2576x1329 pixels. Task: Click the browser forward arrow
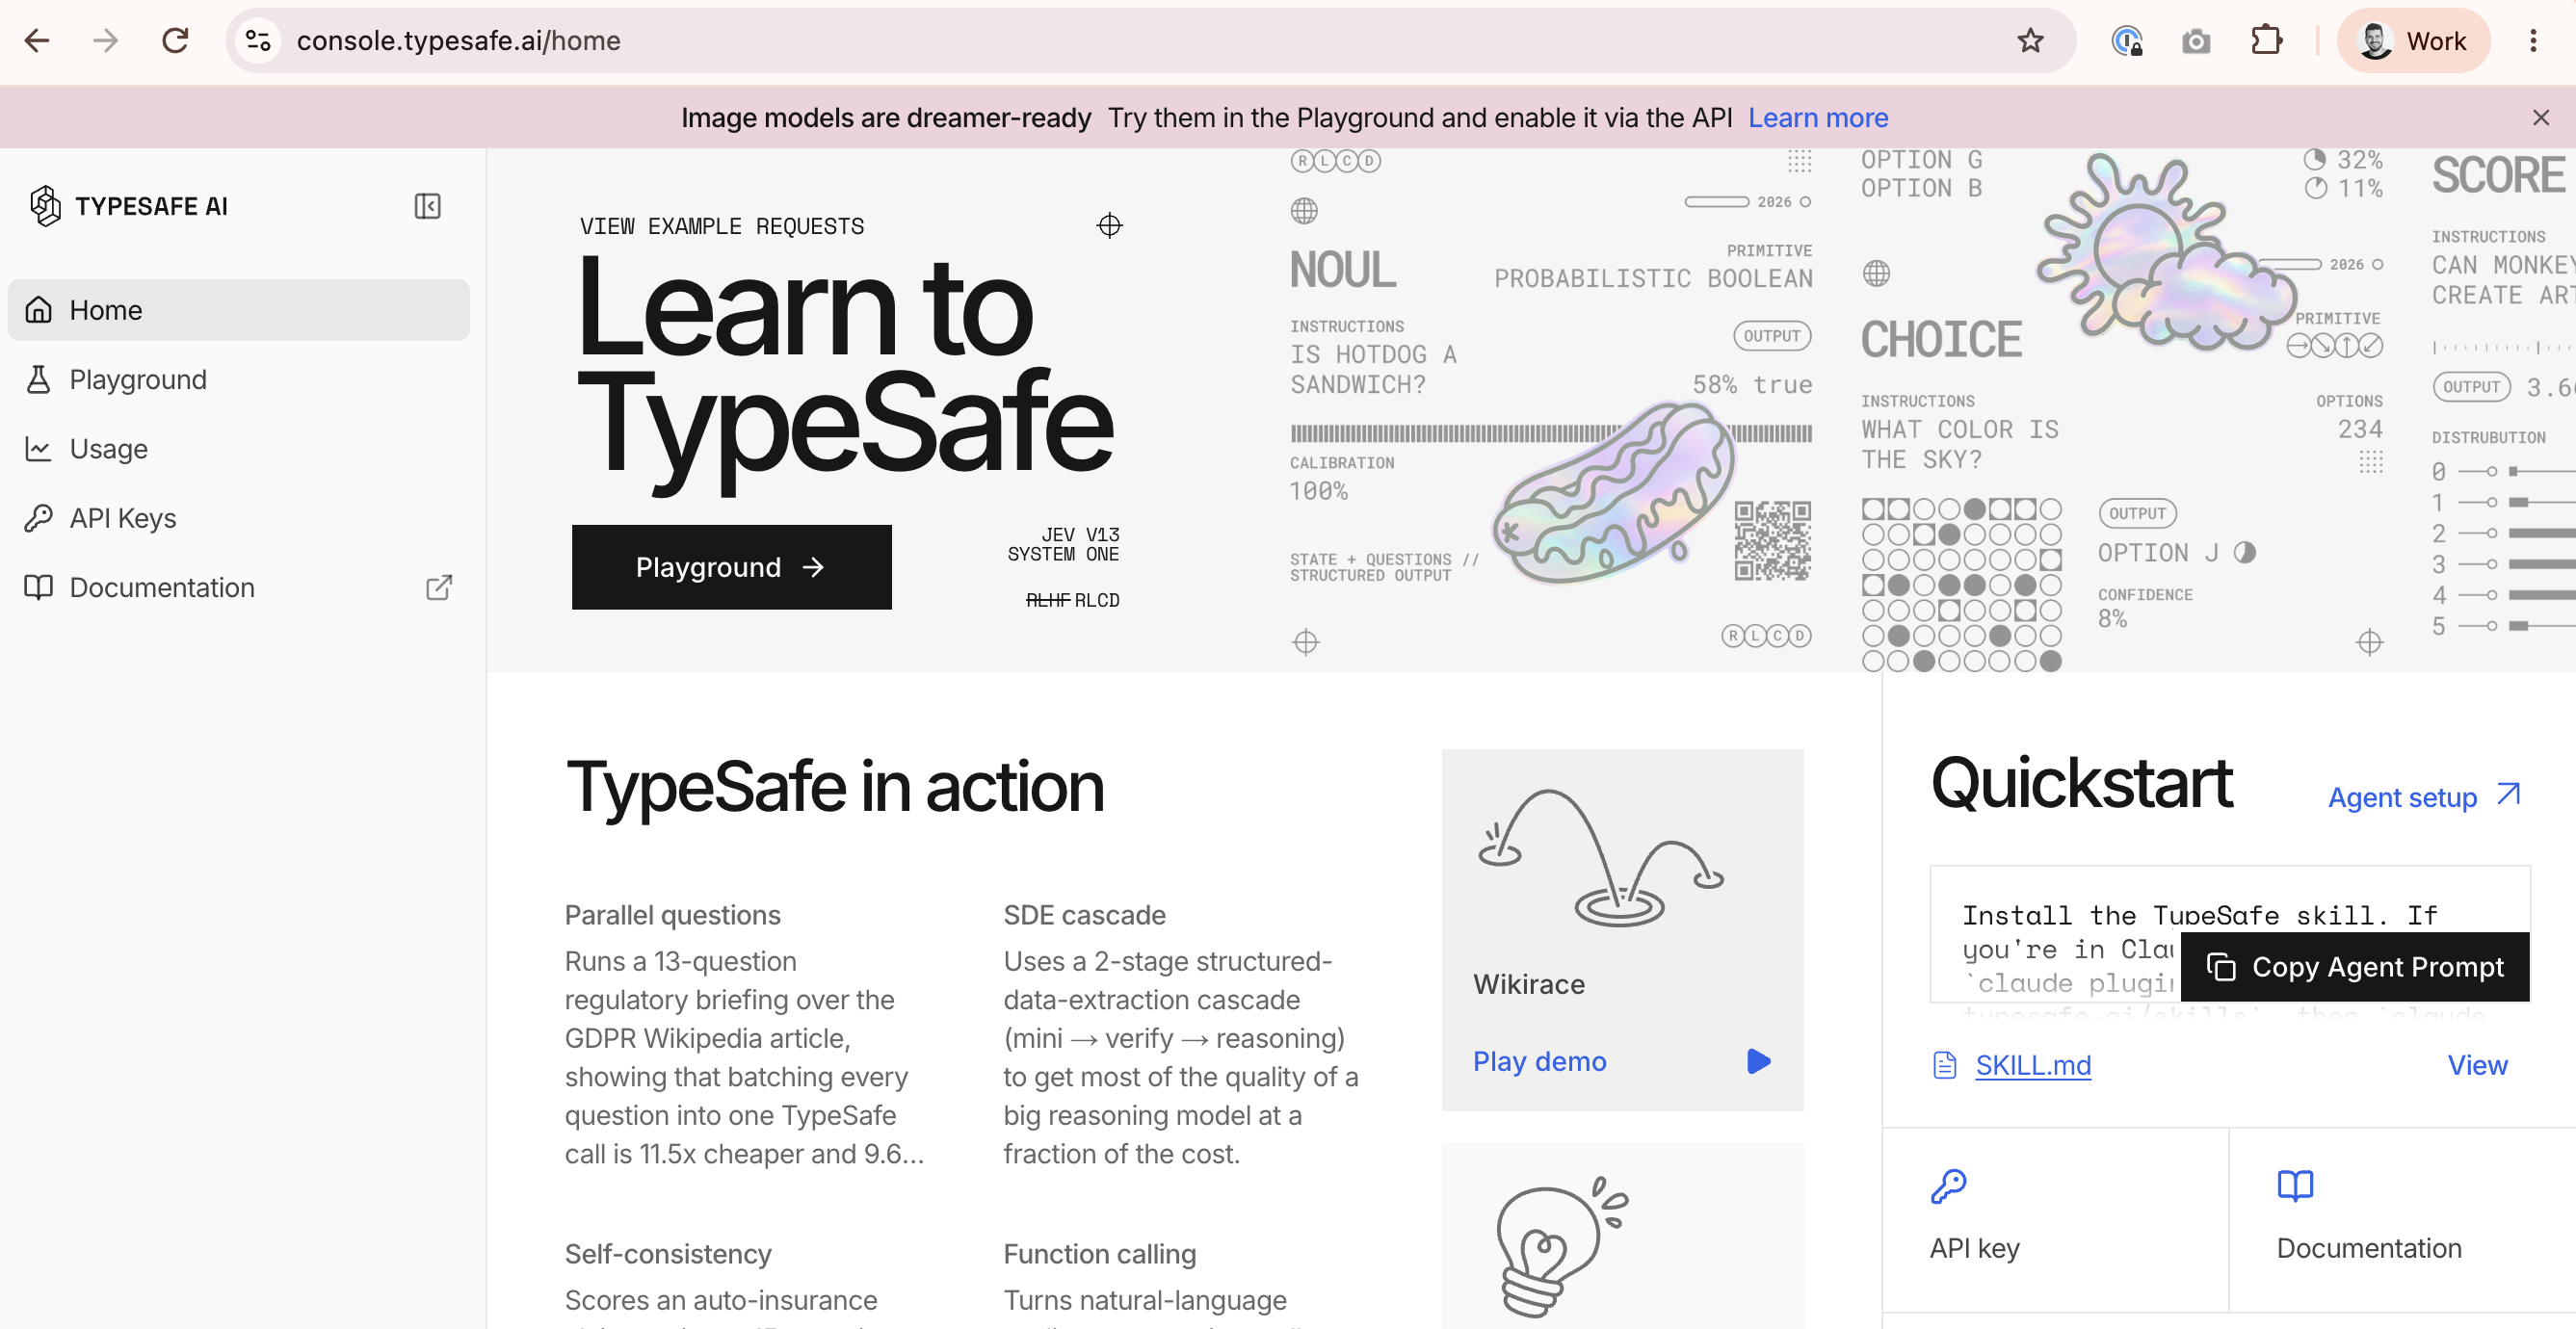[x=105, y=41]
